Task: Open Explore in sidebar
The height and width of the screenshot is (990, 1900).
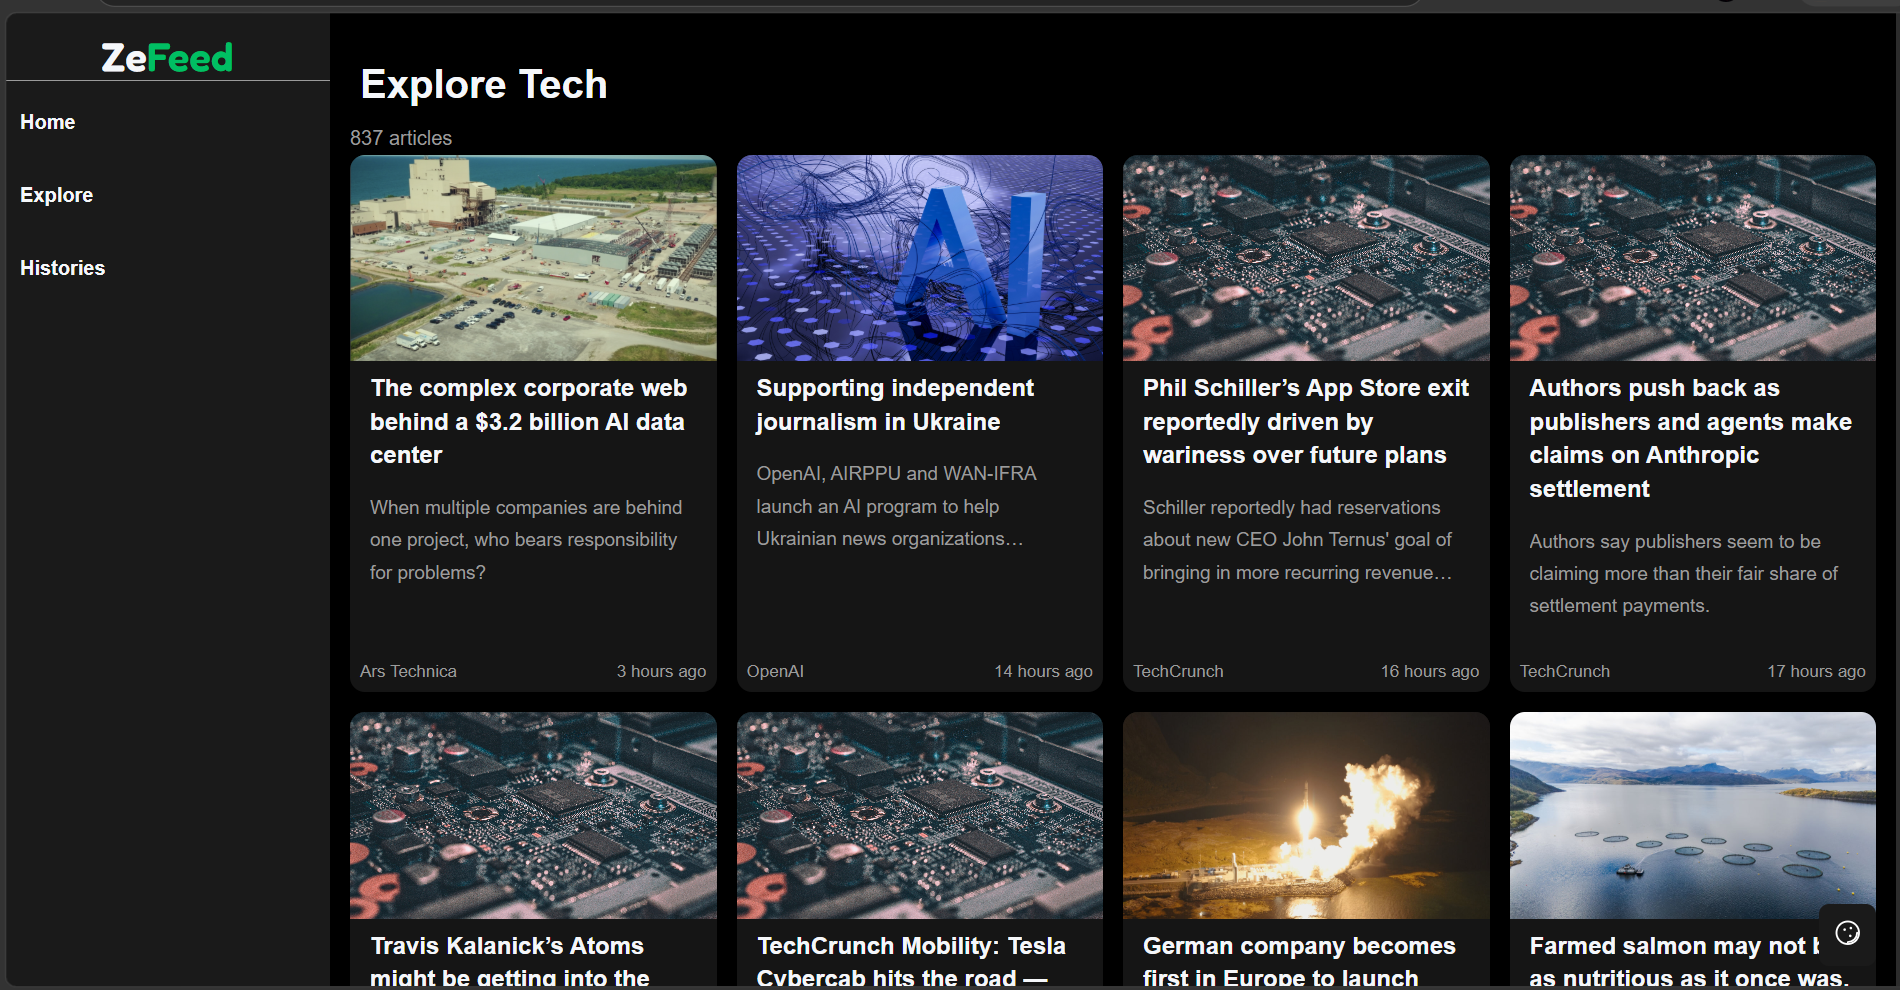Action: pos(57,195)
